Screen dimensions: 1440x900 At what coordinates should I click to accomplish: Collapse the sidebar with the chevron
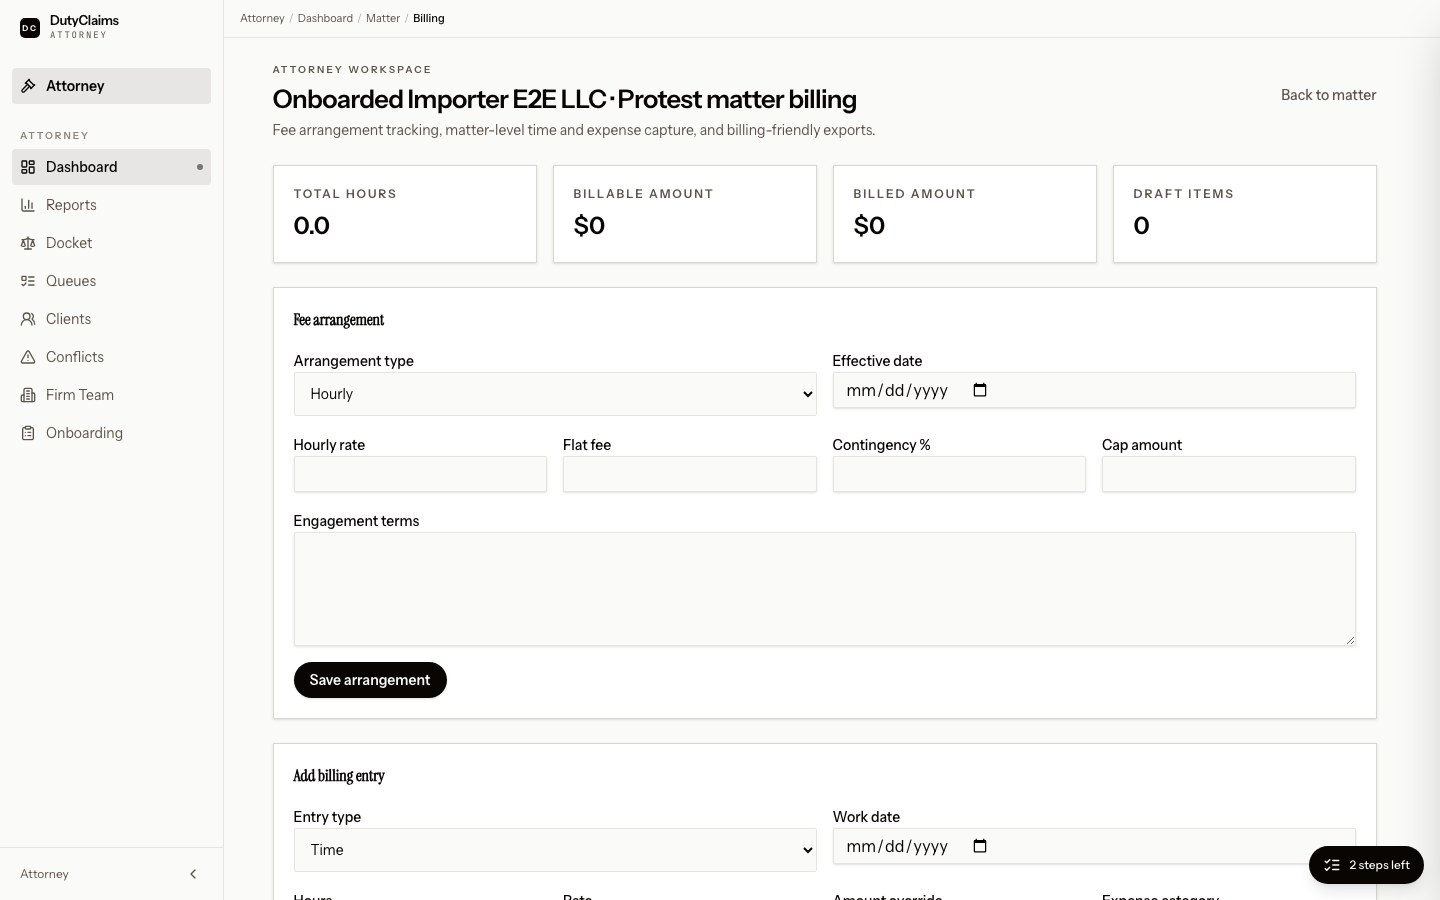click(x=193, y=874)
